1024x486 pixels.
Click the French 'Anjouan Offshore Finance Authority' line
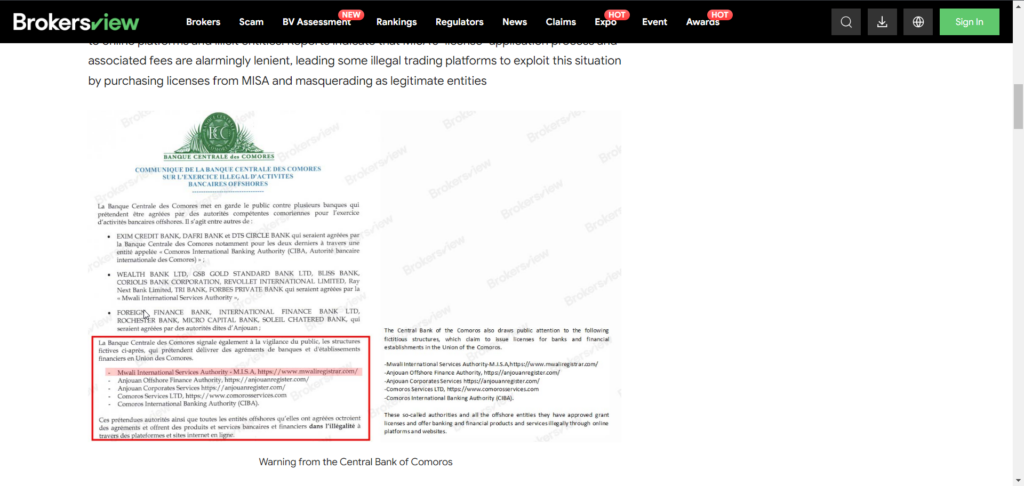[212, 380]
